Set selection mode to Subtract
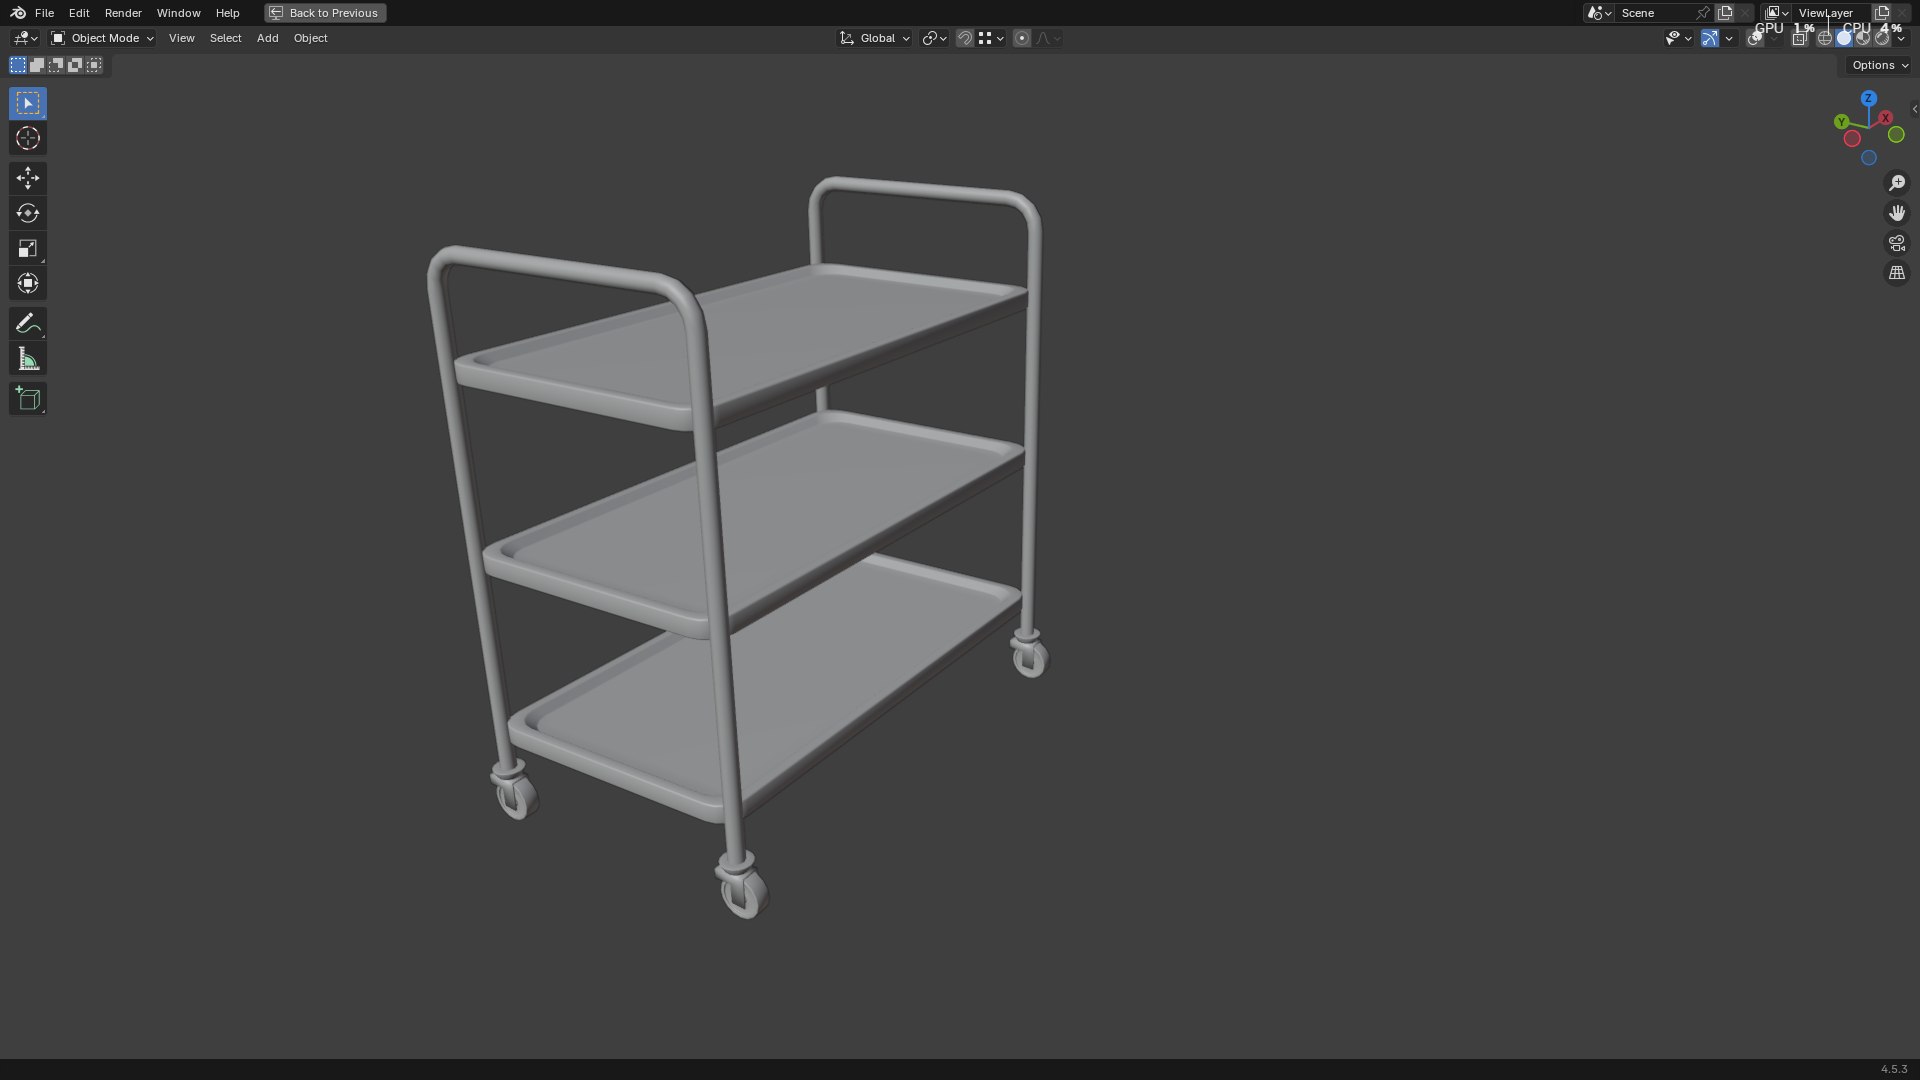Image resolution: width=1920 pixels, height=1080 pixels. click(56, 65)
